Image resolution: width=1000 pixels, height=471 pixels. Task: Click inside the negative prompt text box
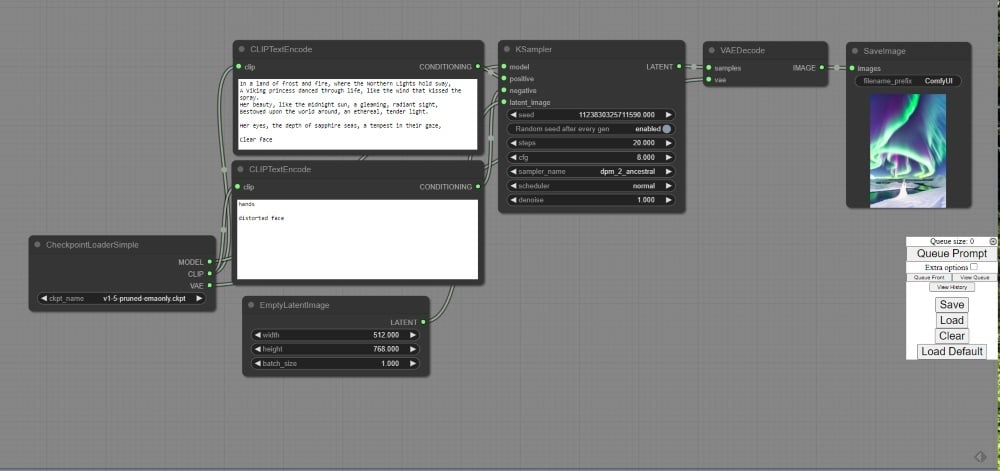coord(357,240)
